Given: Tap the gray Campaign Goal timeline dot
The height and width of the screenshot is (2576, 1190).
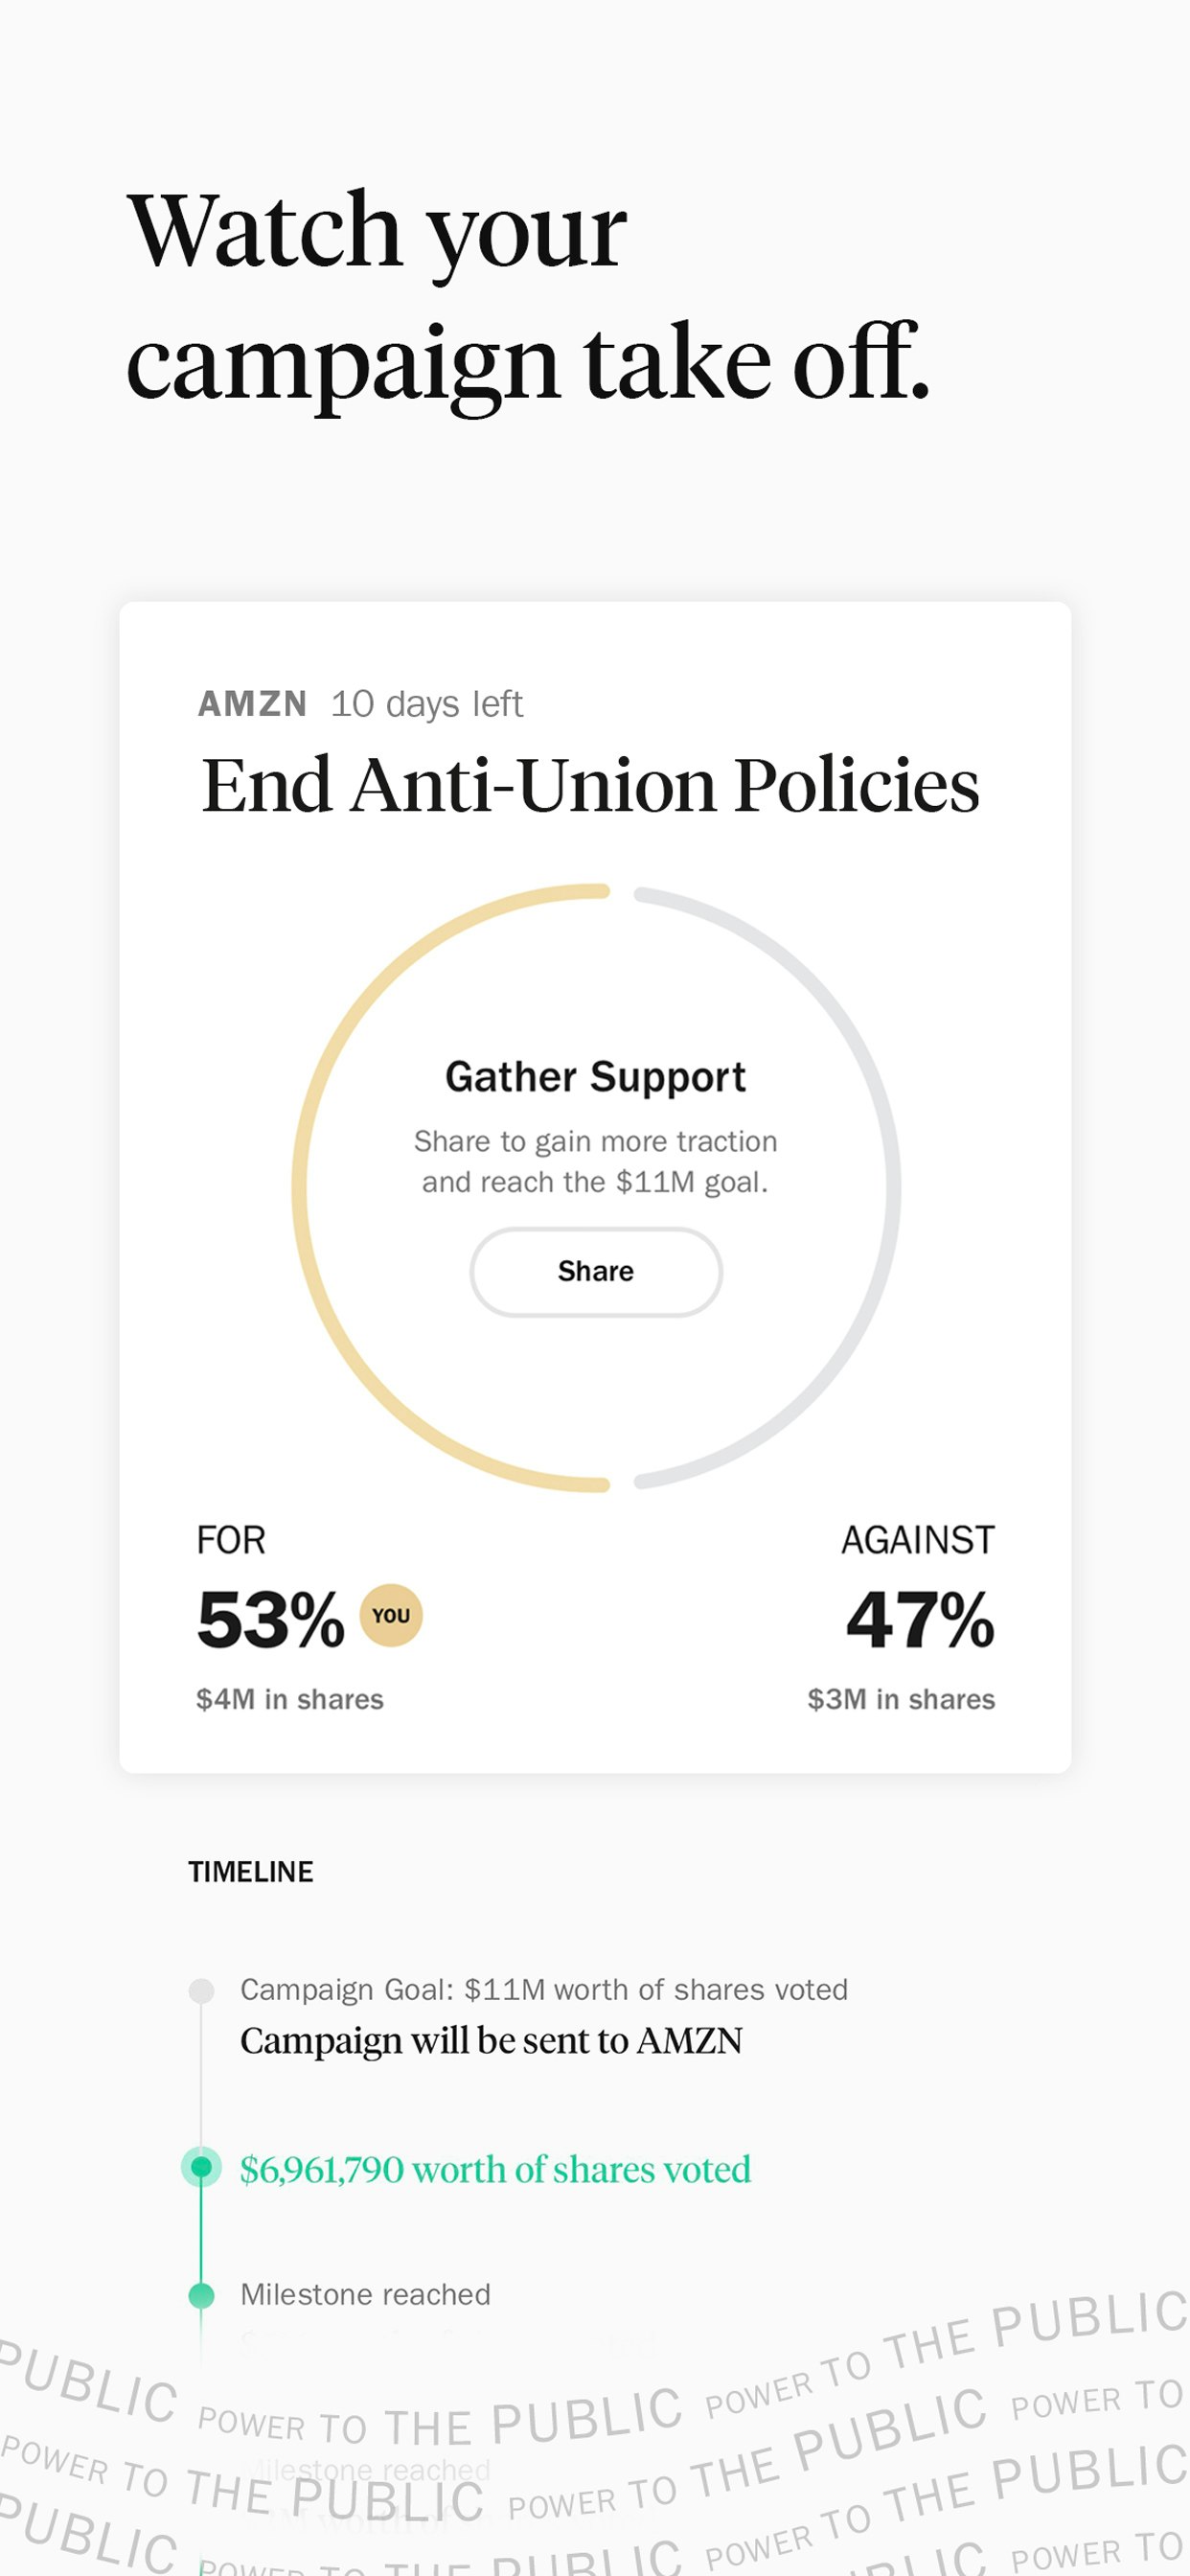Looking at the screenshot, I should click(201, 1990).
